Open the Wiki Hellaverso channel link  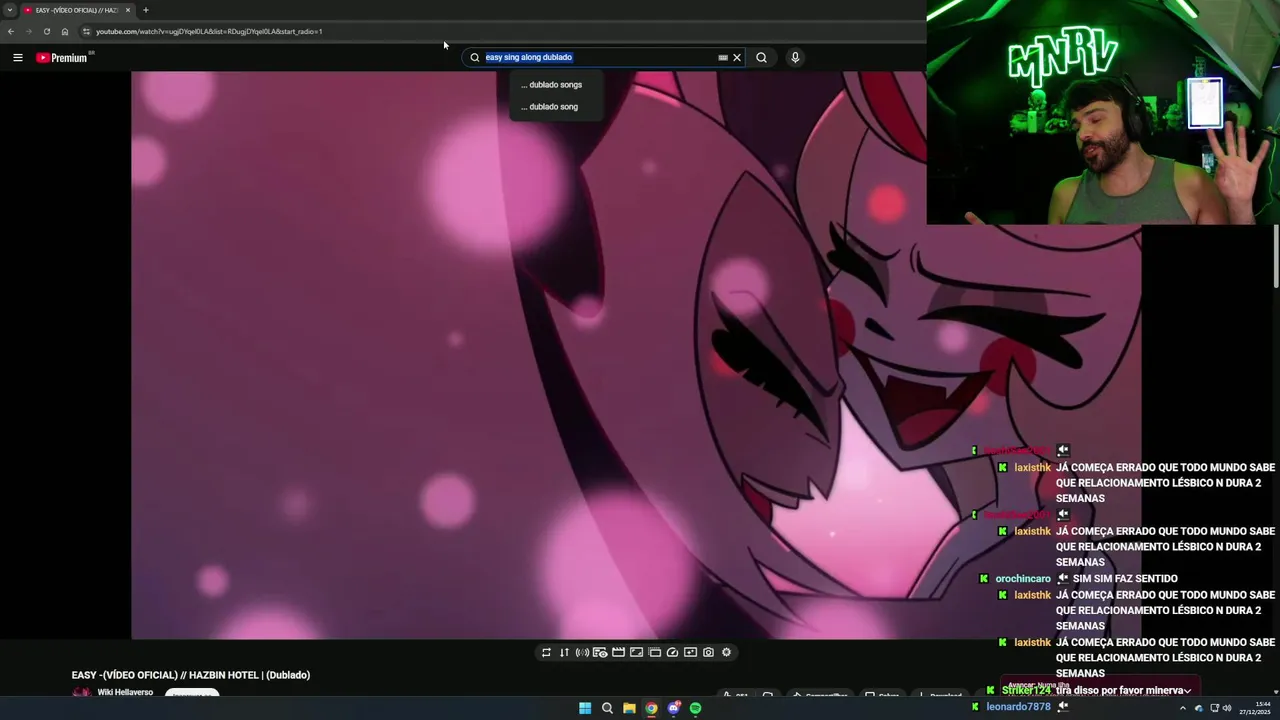point(125,692)
